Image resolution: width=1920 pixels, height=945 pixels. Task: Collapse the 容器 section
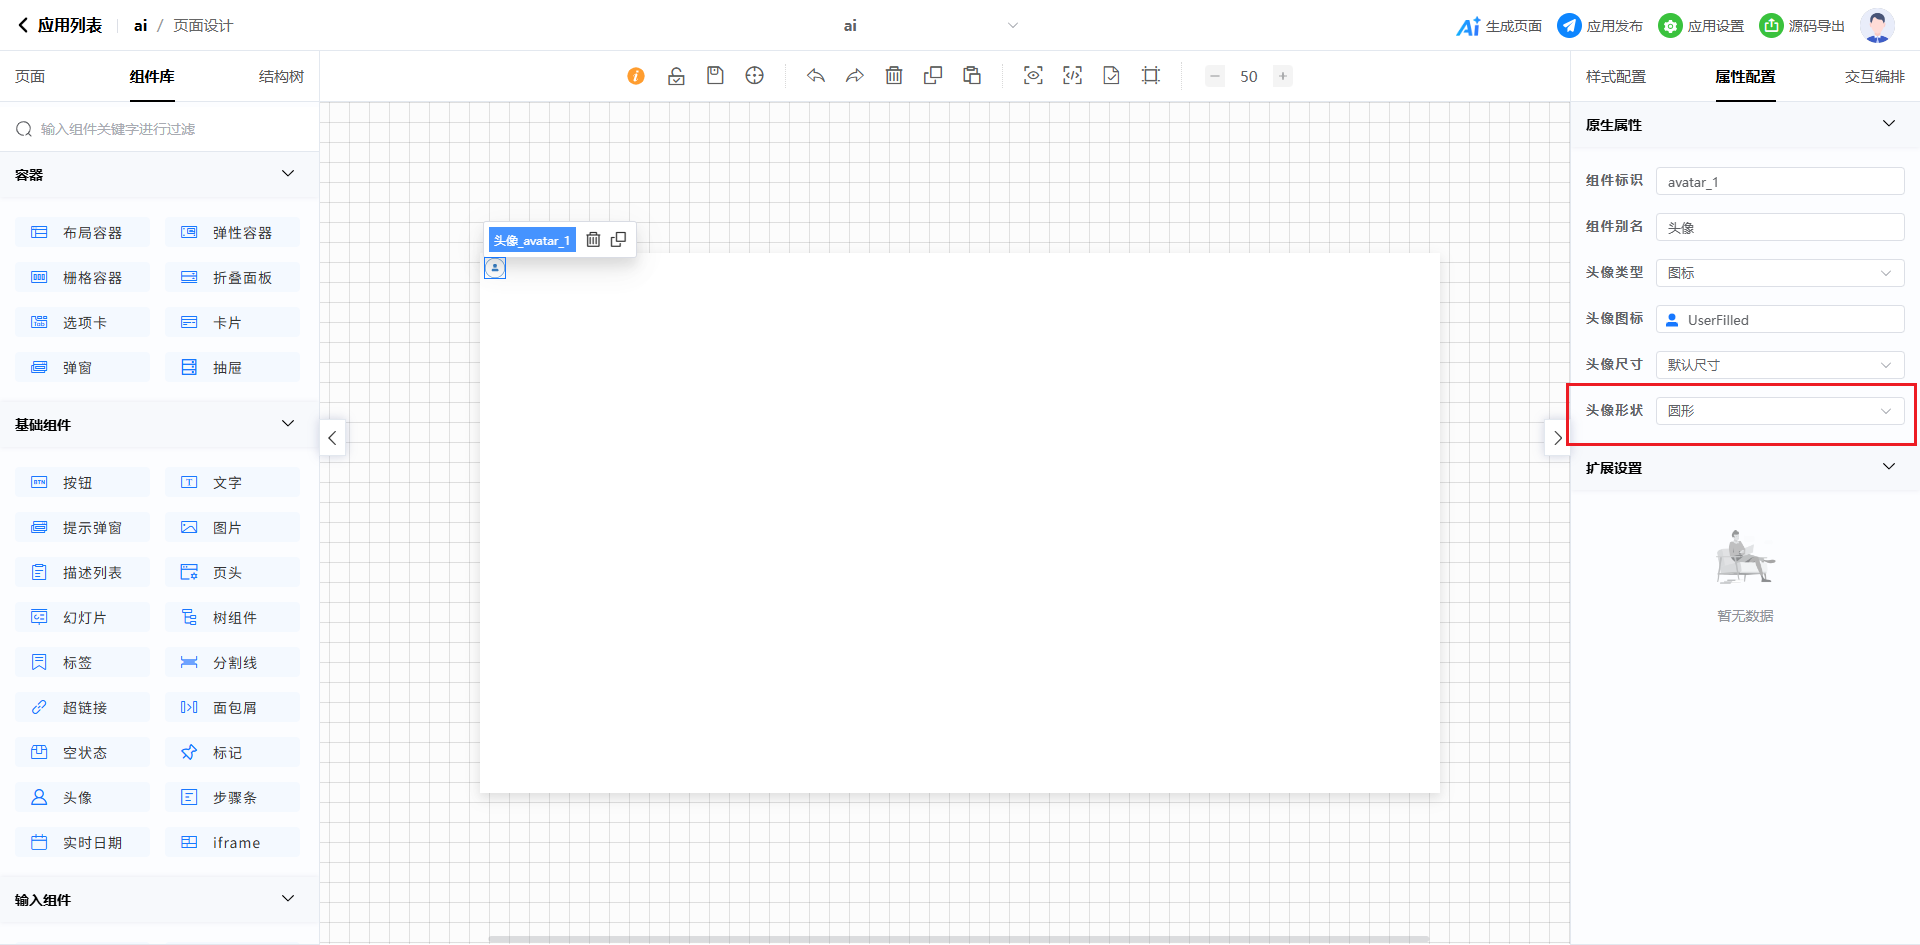[x=288, y=174]
